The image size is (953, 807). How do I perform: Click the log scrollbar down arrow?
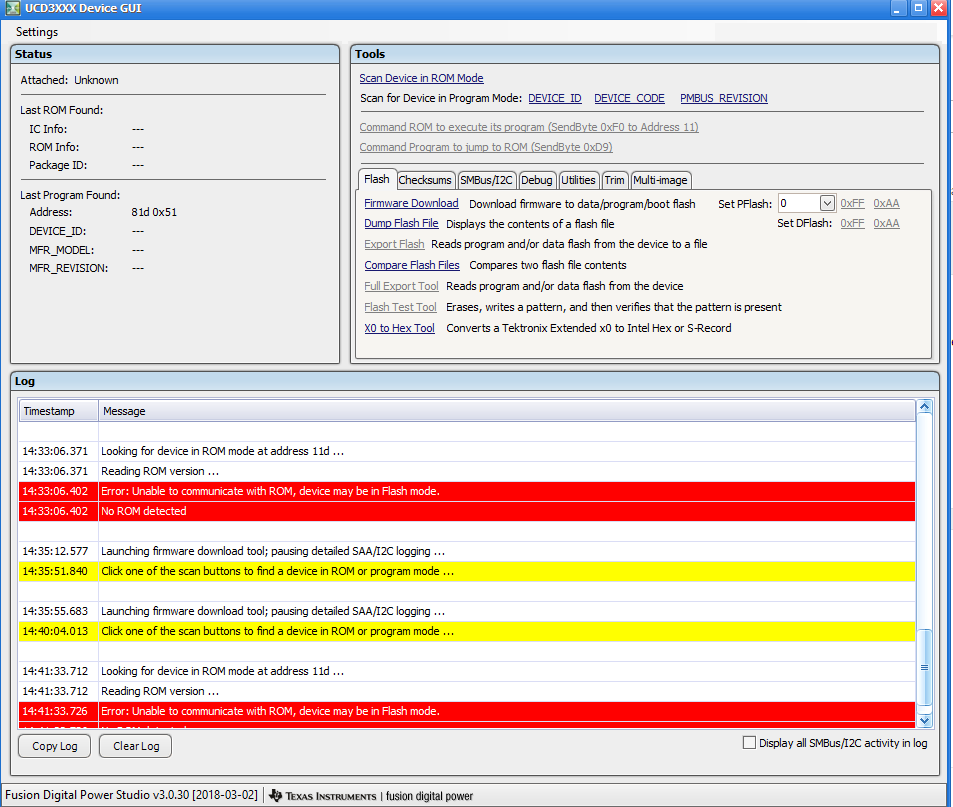click(924, 721)
